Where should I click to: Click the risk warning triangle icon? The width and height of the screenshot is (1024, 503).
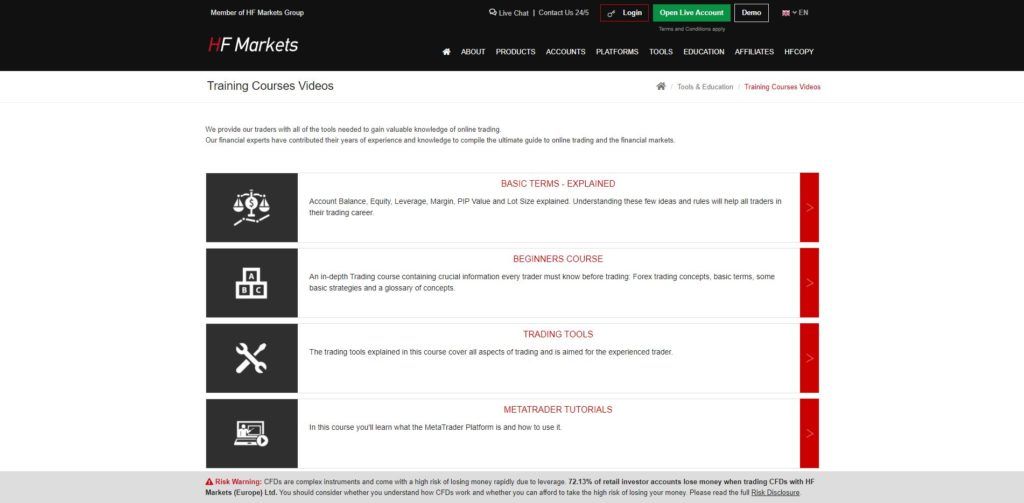click(209, 481)
